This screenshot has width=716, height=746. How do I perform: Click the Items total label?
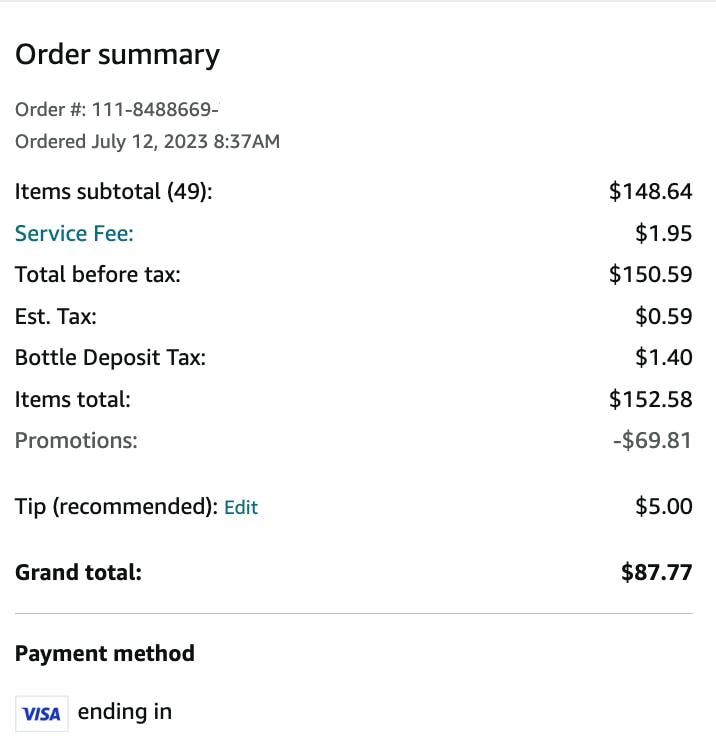point(73,400)
